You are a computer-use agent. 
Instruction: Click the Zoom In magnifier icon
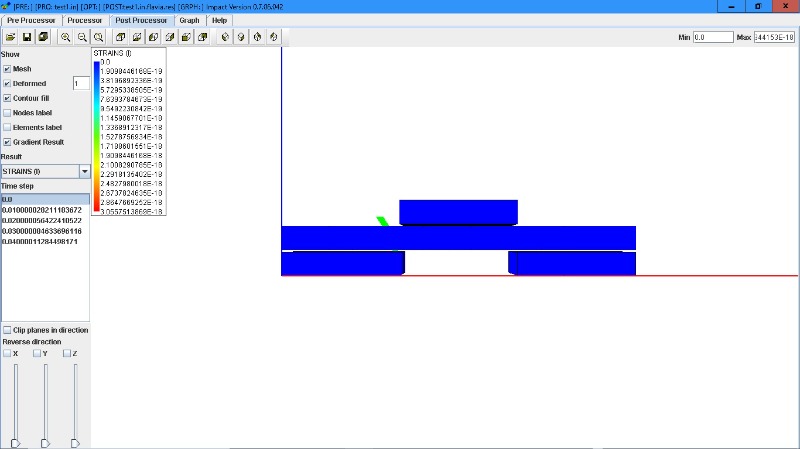(x=65, y=37)
